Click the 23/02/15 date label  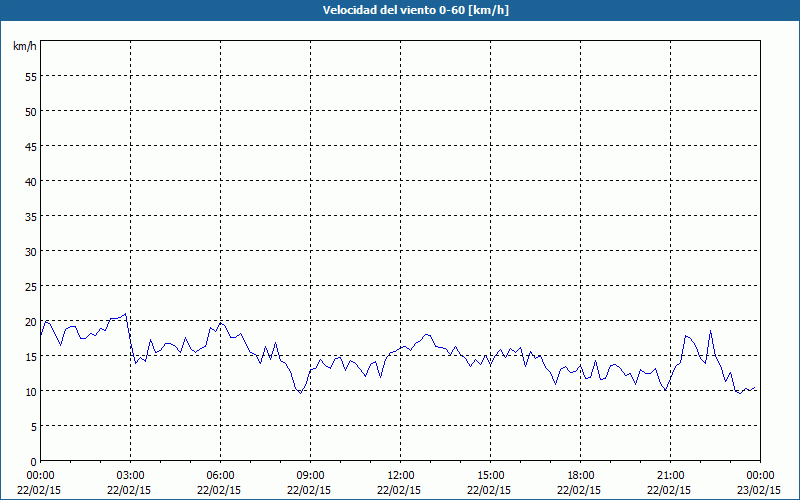pyautogui.click(x=759, y=490)
